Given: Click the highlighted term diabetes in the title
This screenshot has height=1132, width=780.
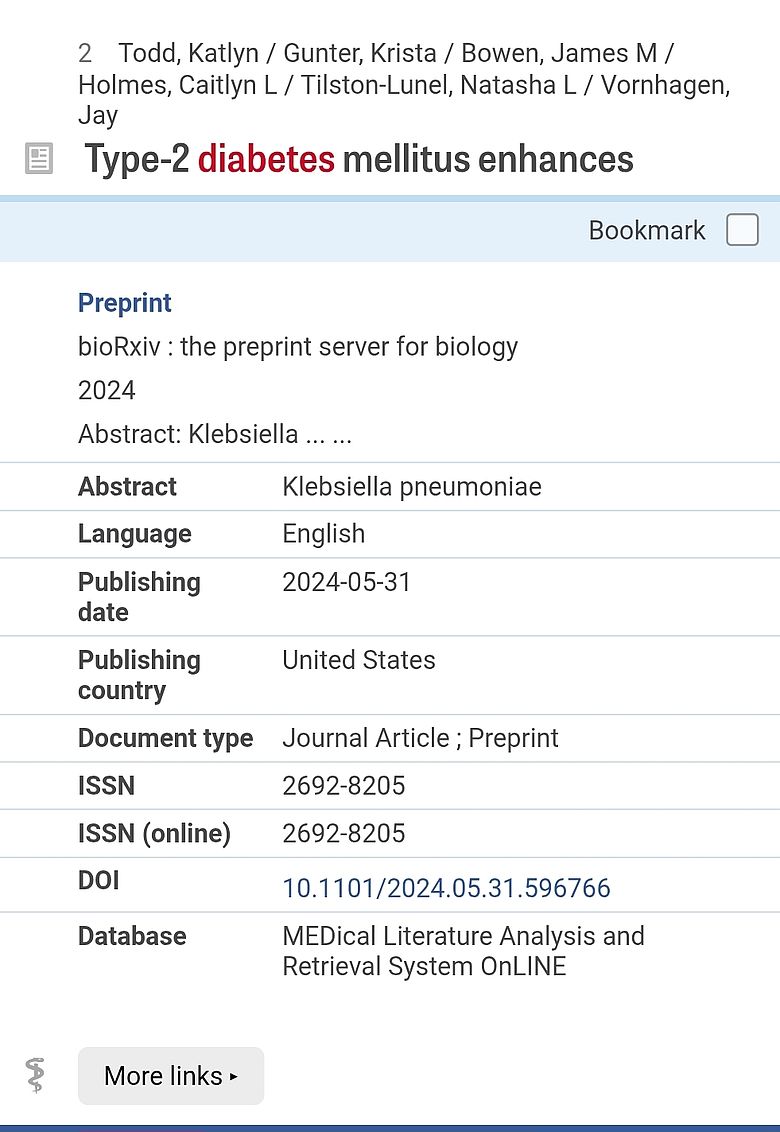Looking at the screenshot, I should coord(265,158).
